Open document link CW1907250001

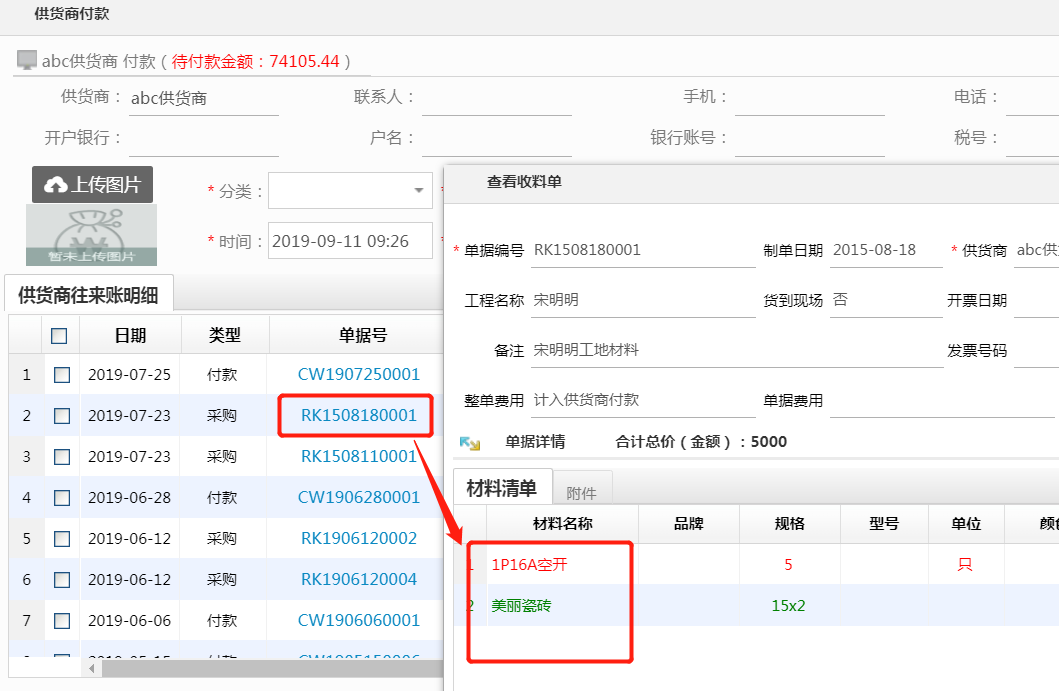359,375
